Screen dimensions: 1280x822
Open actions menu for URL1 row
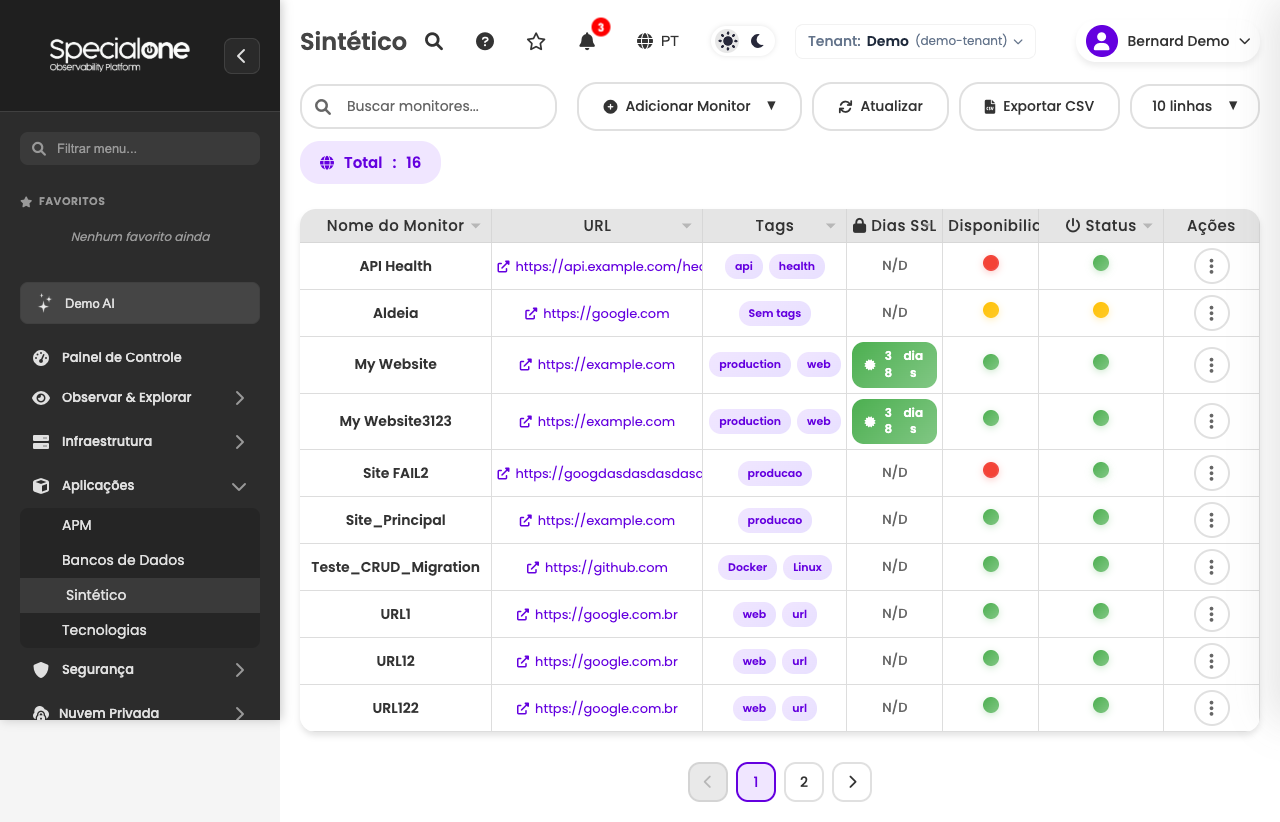pos(1211,614)
